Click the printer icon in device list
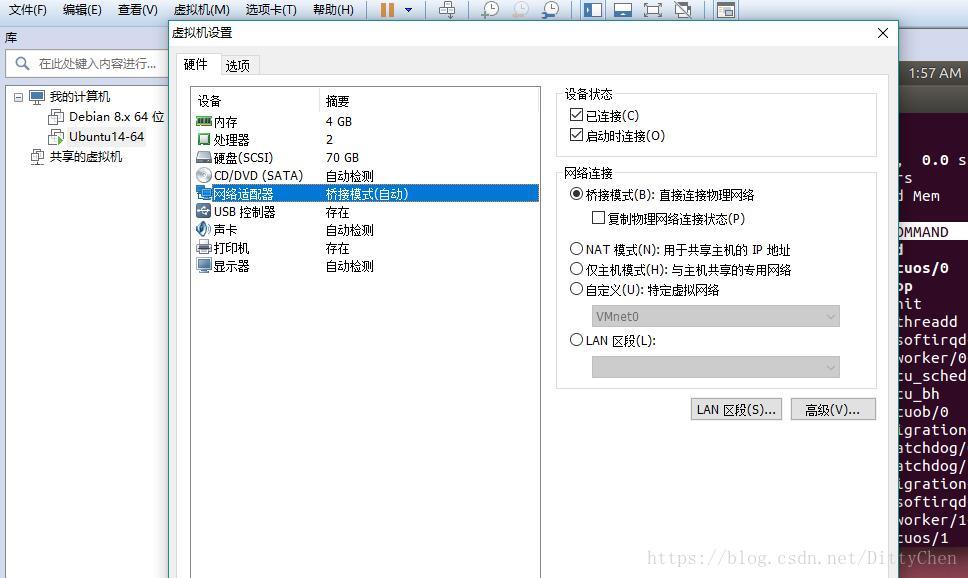 point(204,248)
